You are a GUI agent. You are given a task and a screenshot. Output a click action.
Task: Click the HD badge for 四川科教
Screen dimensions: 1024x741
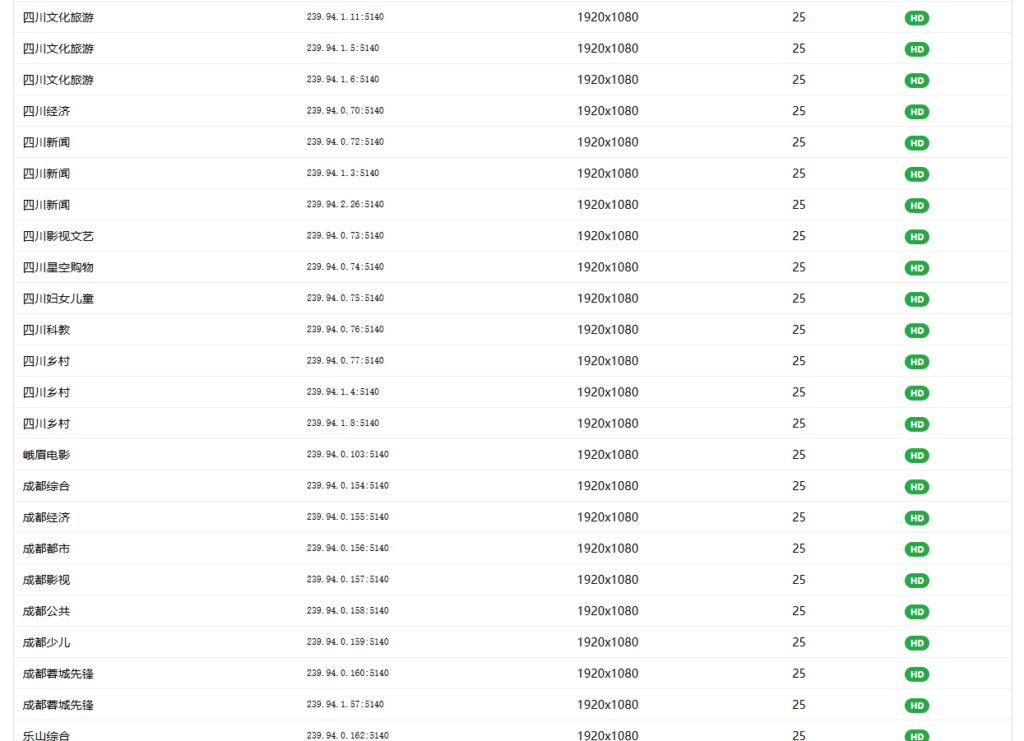[x=916, y=331]
